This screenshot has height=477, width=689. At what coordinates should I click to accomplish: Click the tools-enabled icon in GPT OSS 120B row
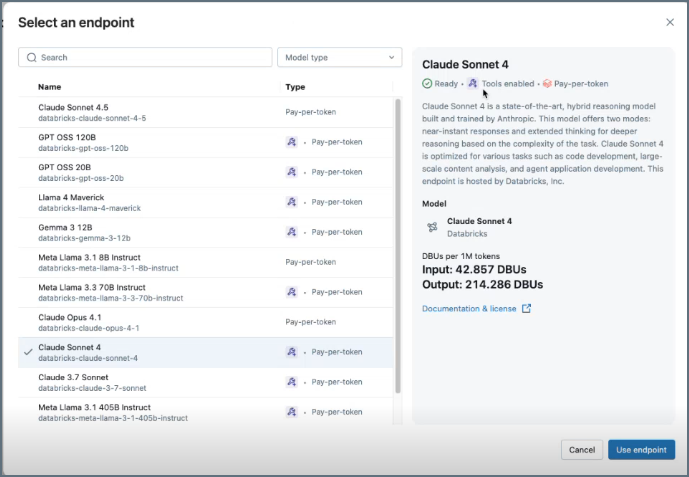(292, 142)
